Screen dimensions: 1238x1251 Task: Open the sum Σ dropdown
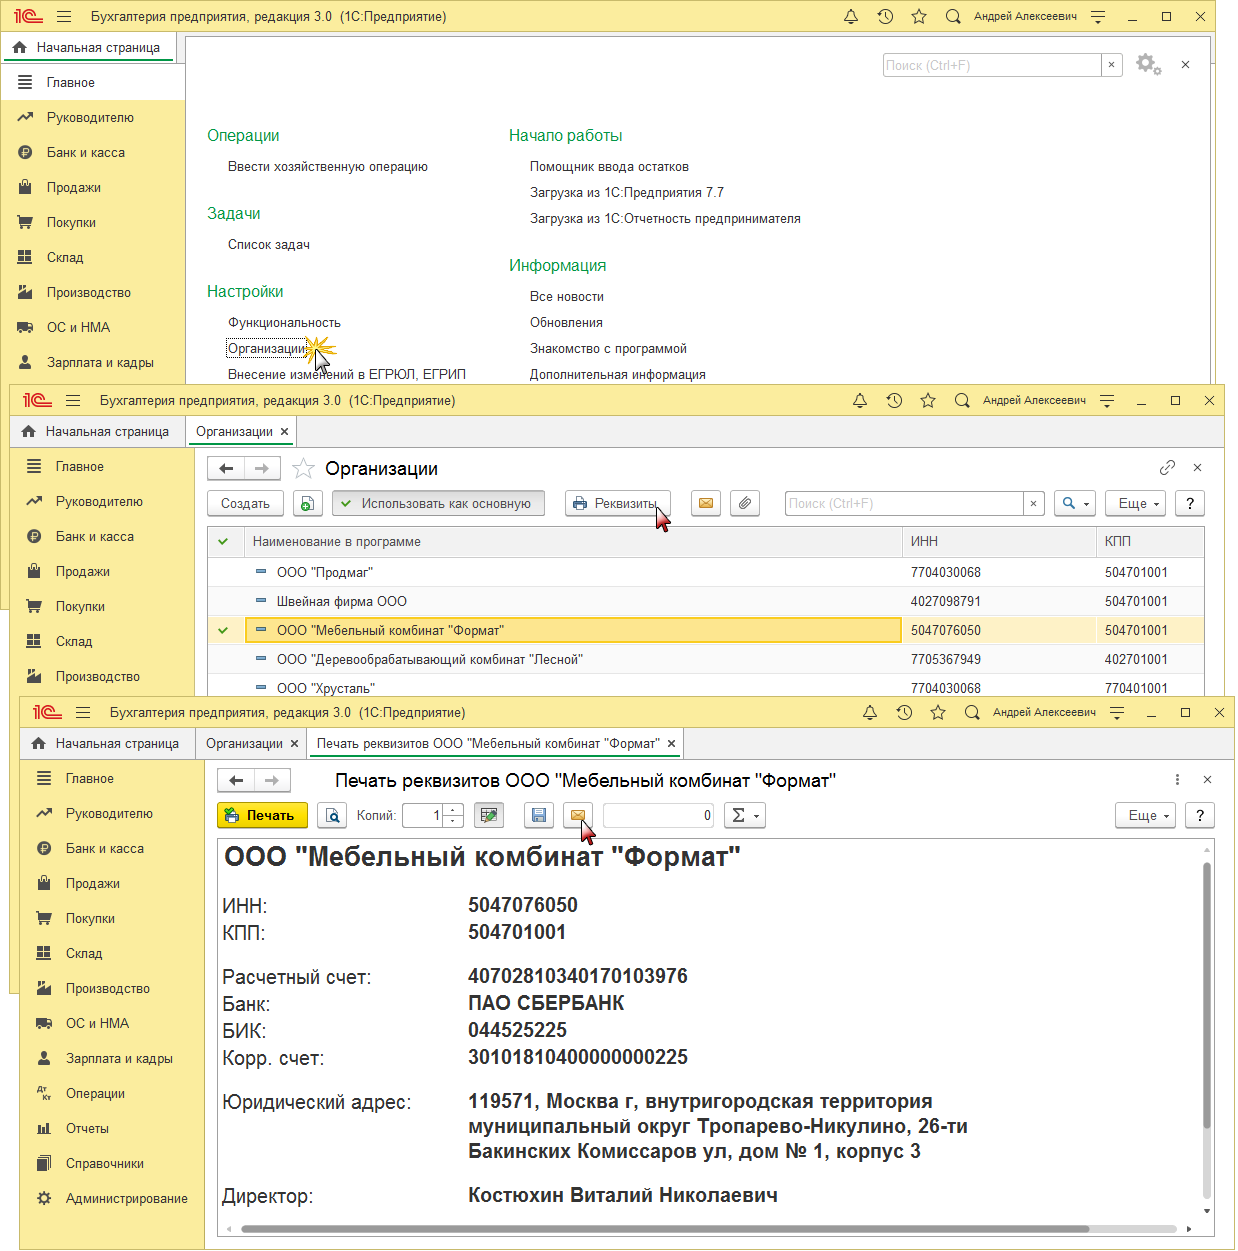744,815
